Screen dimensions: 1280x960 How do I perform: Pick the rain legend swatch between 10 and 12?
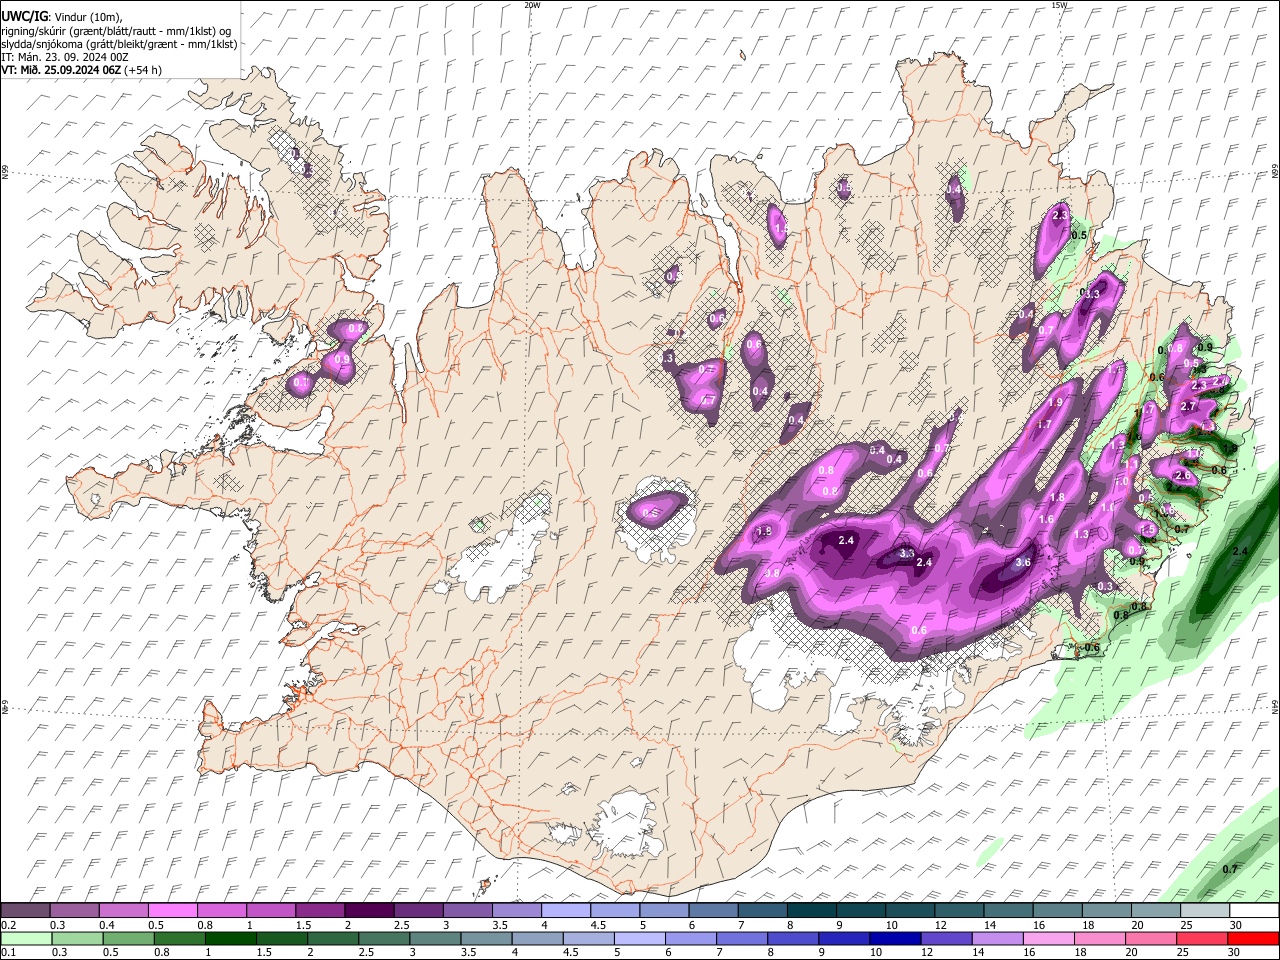click(894, 939)
